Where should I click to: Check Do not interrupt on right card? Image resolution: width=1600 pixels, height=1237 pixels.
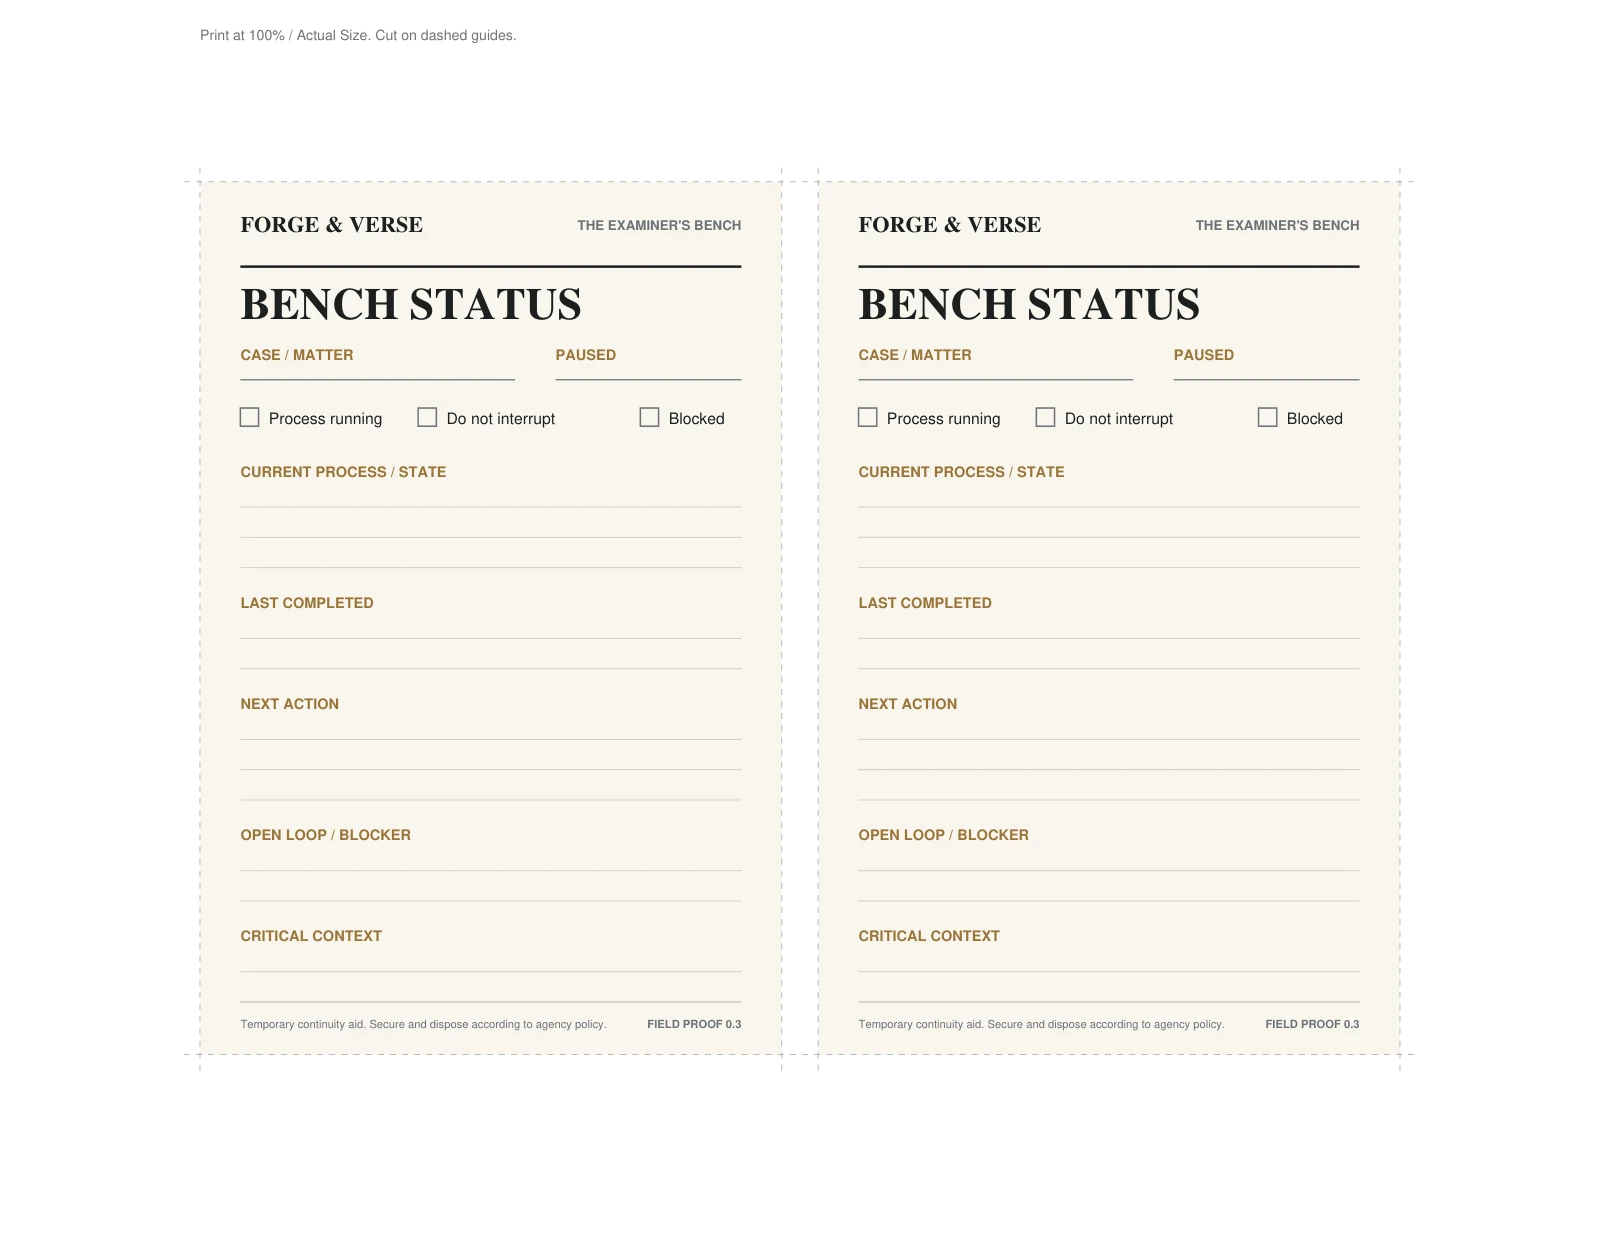click(1045, 417)
